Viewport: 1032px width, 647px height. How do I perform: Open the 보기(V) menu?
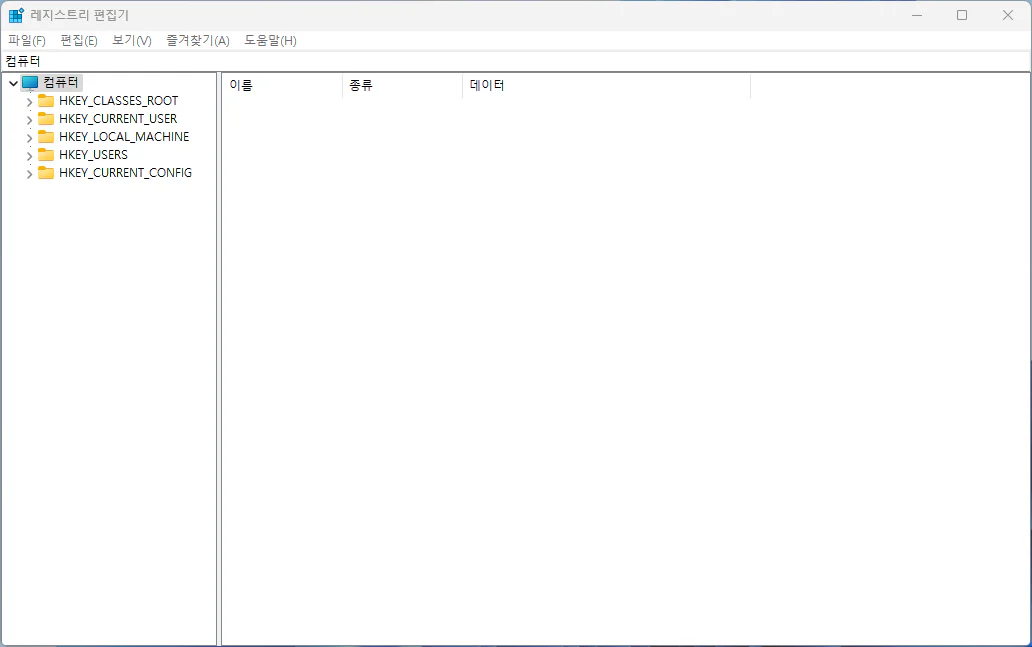(132, 41)
